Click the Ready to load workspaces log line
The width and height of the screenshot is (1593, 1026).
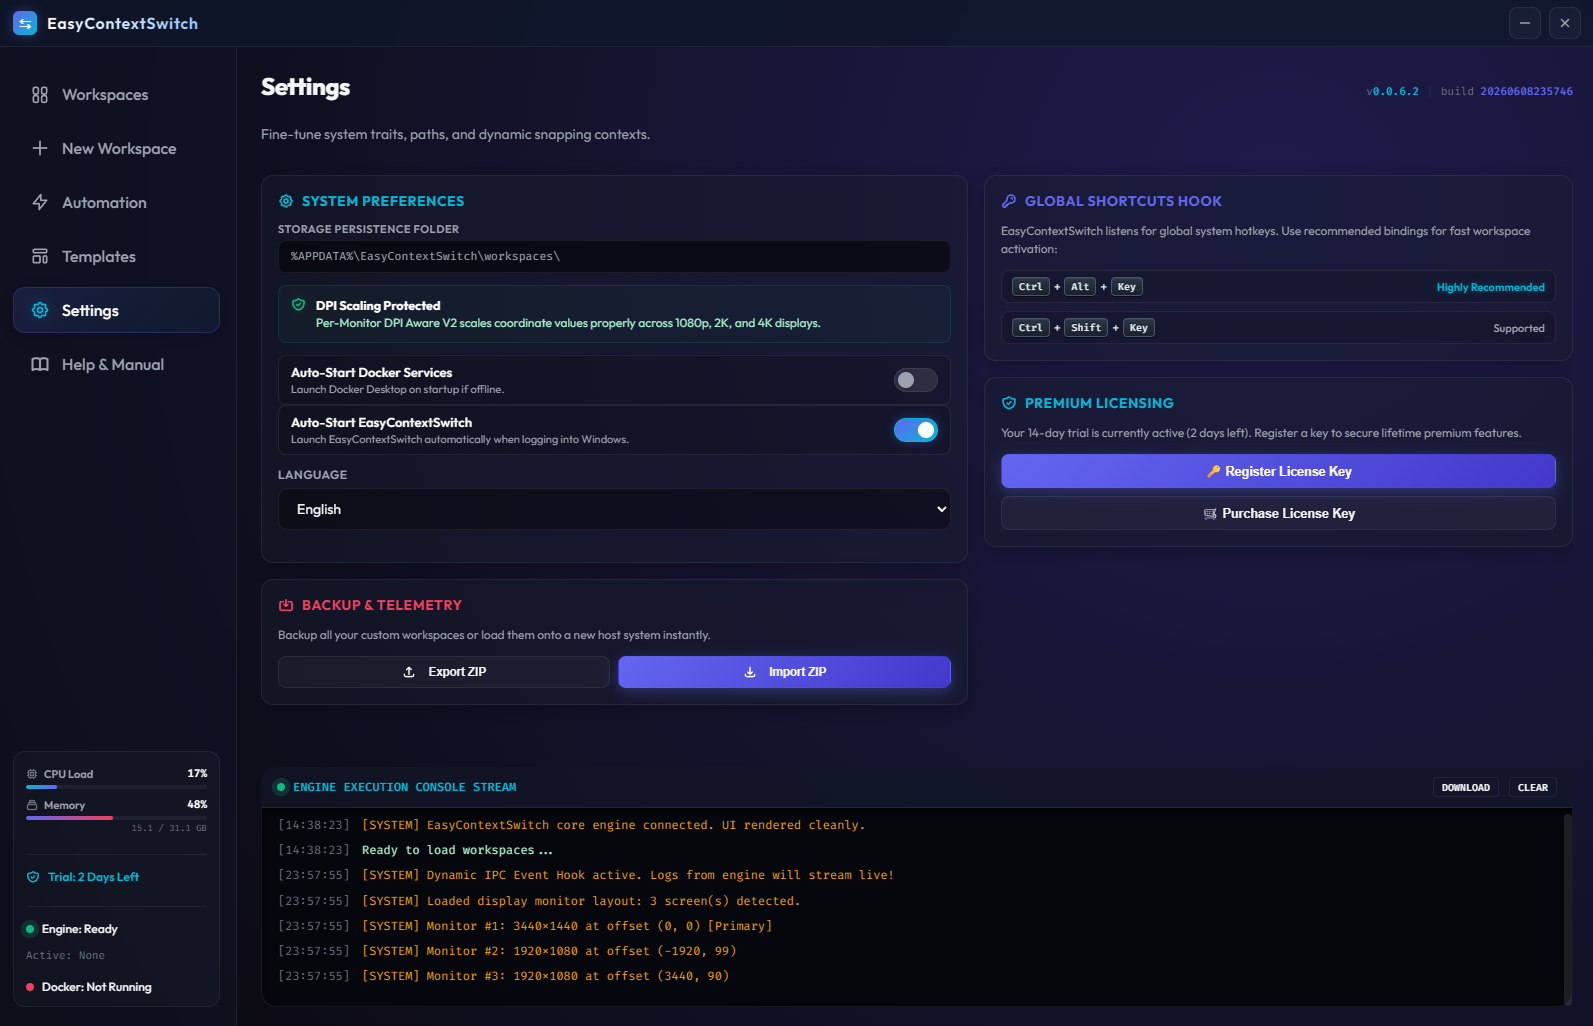tap(457, 850)
